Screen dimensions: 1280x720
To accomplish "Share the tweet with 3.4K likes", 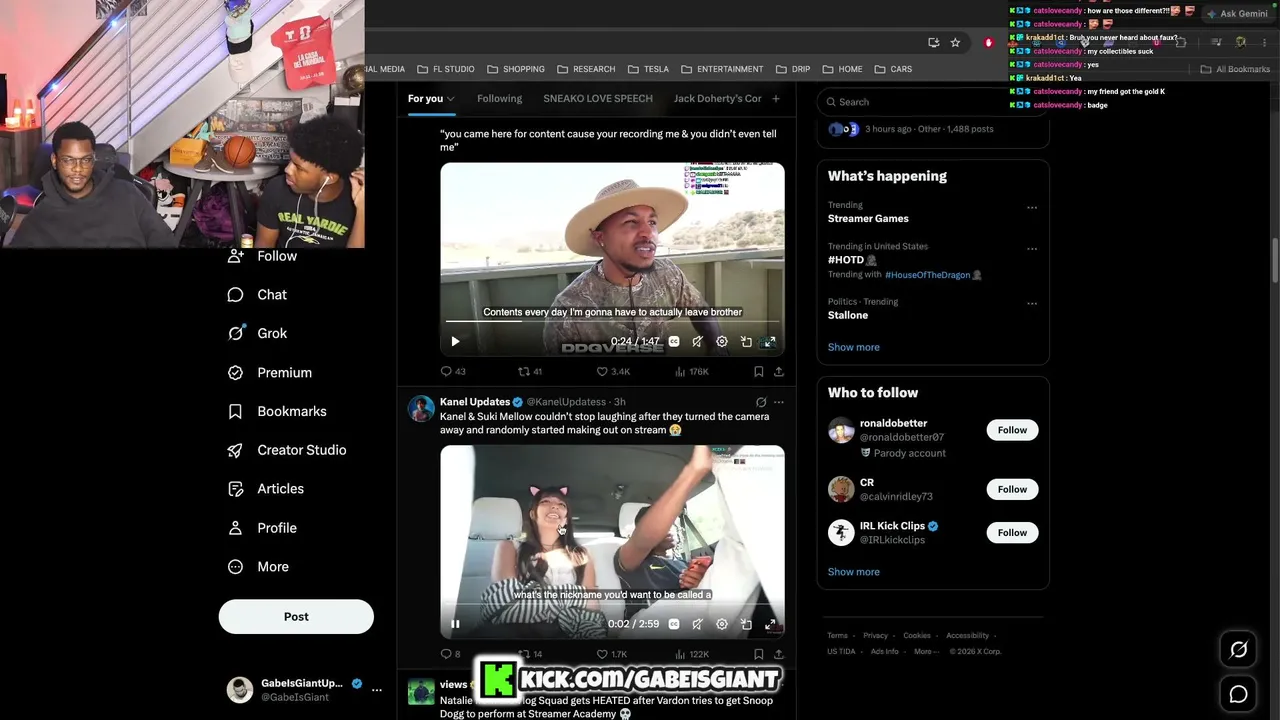I will click(x=779, y=371).
